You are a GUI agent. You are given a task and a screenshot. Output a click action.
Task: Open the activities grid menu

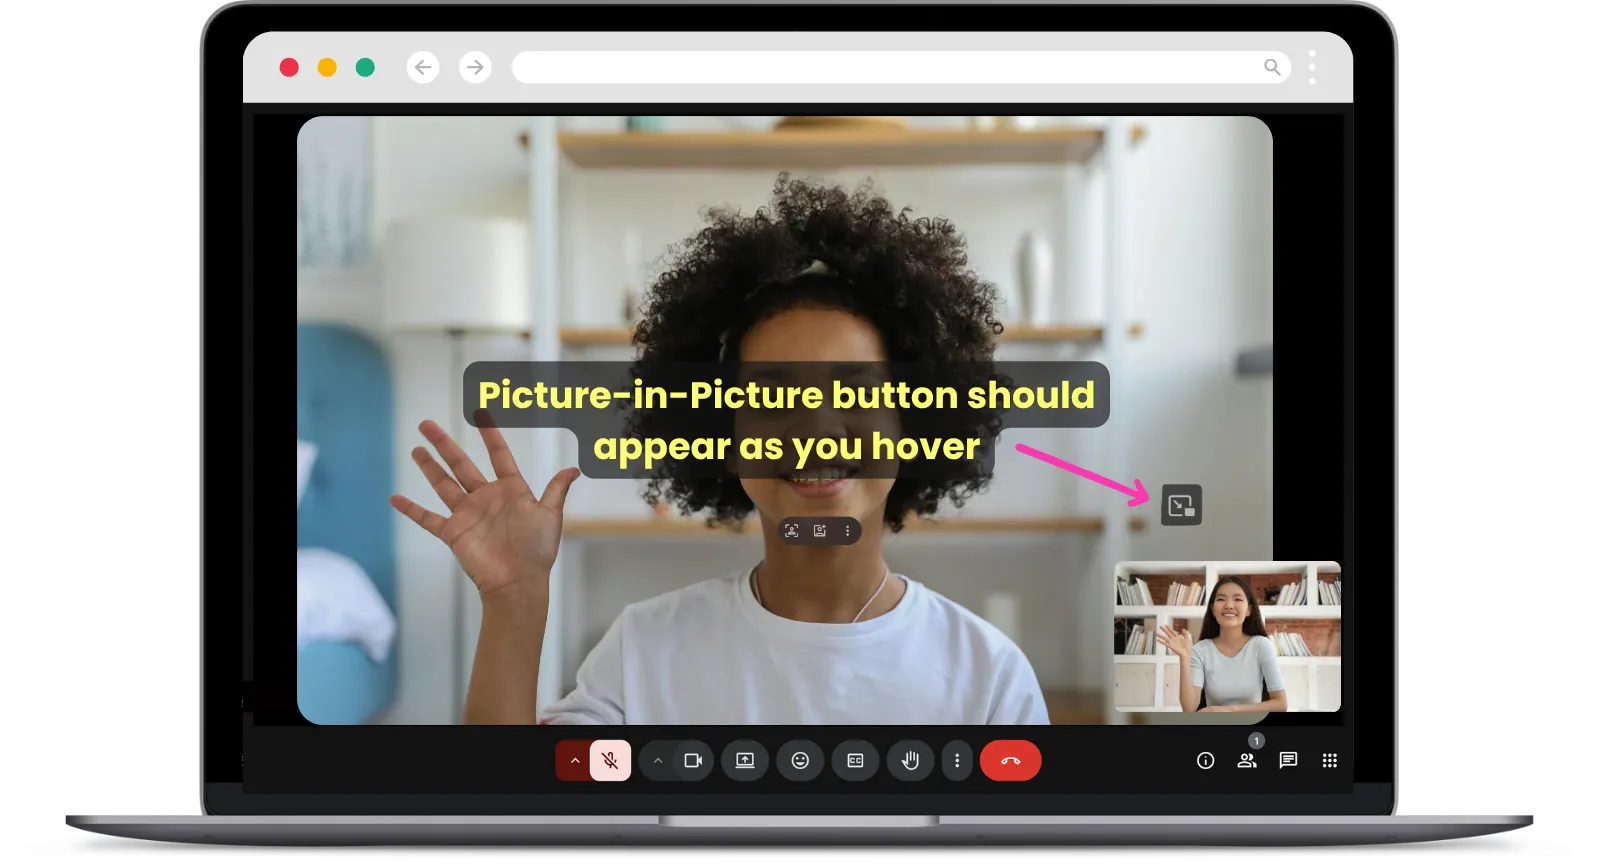click(x=1330, y=761)
